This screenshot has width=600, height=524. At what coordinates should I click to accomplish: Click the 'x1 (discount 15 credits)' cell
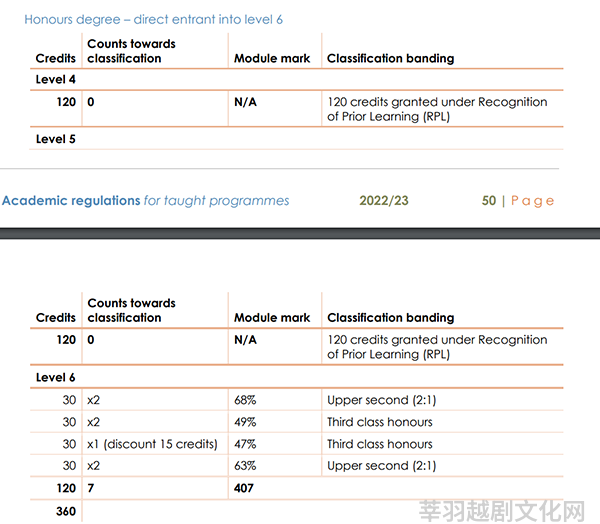152,444
